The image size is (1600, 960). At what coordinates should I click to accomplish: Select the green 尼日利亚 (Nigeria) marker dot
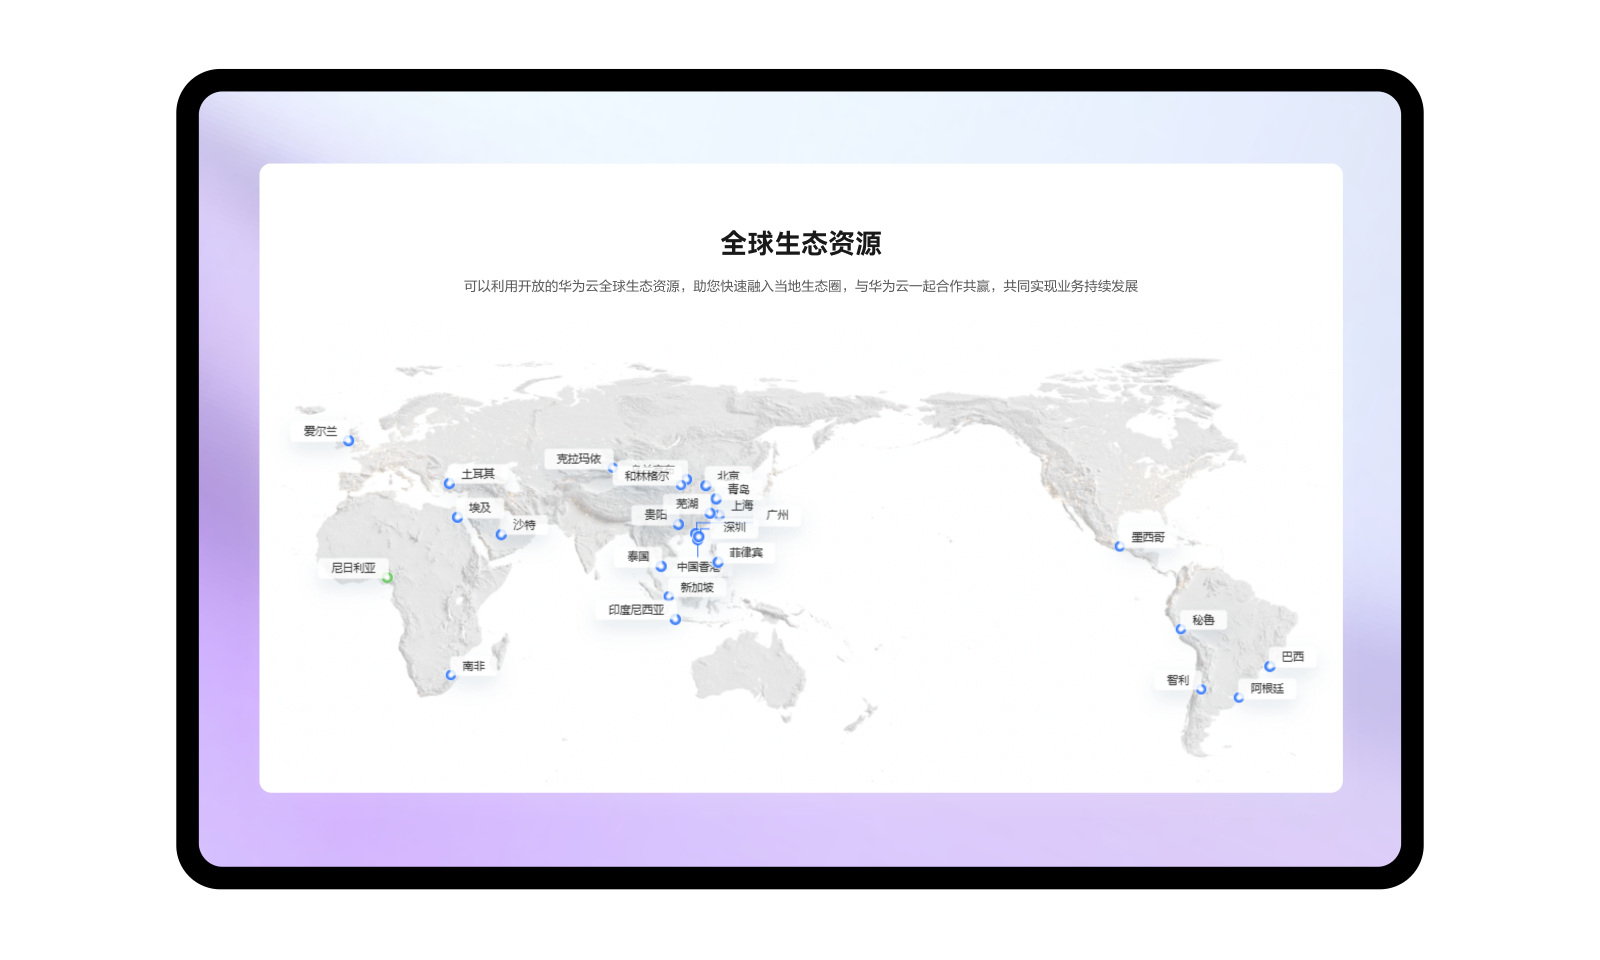point(387,577)
